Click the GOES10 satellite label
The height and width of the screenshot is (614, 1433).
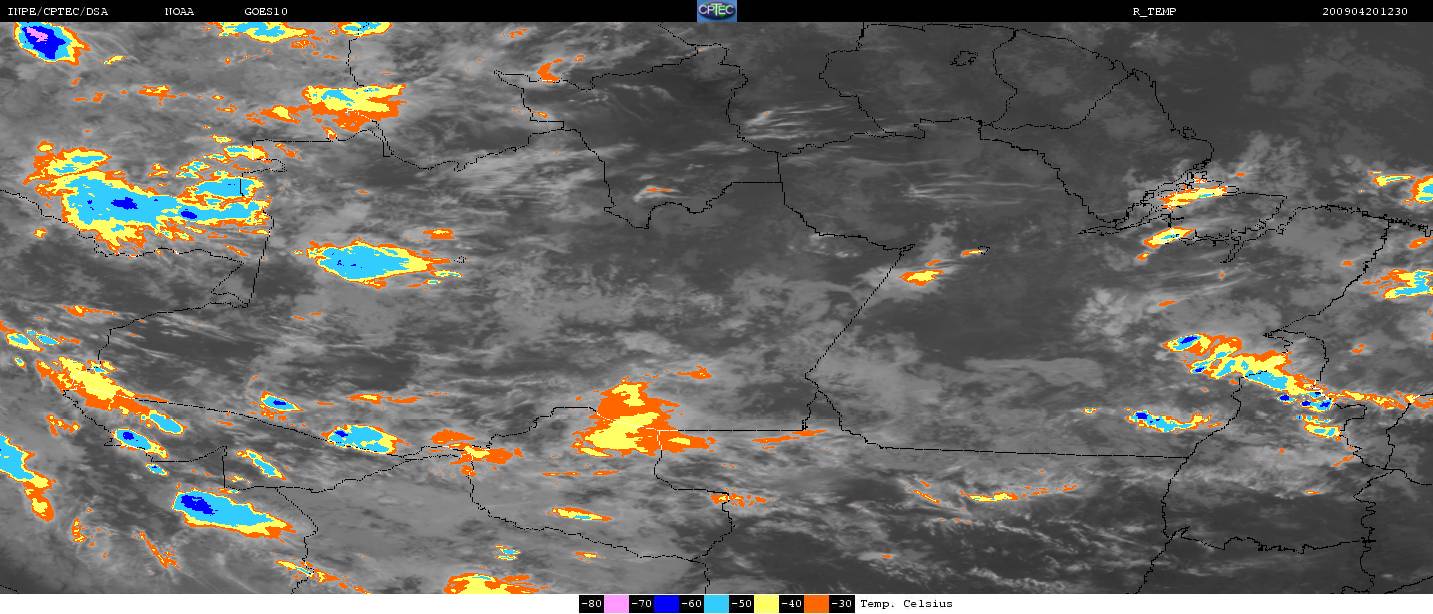point(266,11)
